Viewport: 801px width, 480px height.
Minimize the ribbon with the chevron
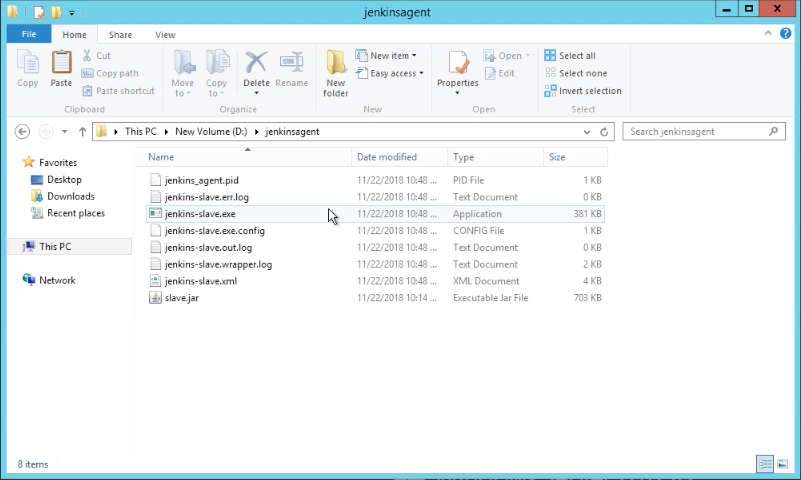tap(768, 33)
